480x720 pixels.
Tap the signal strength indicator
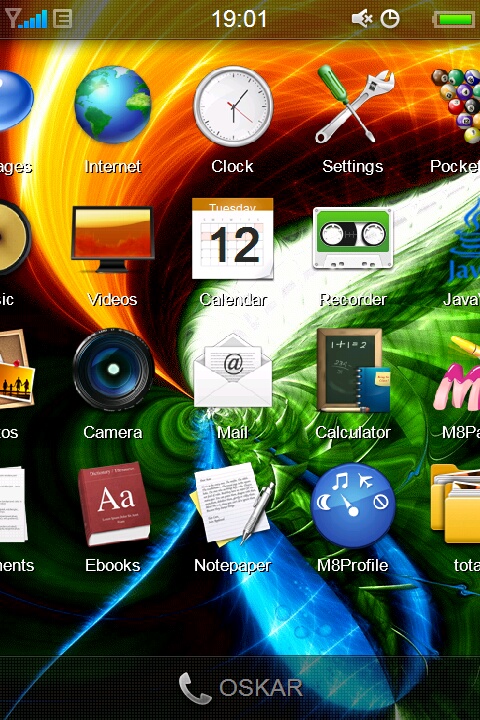tap(26, 19)
